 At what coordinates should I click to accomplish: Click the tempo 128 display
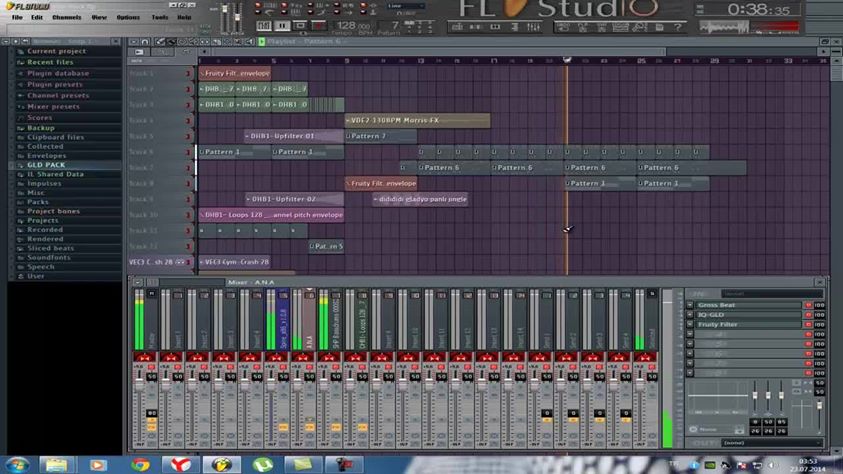[353, 25]
